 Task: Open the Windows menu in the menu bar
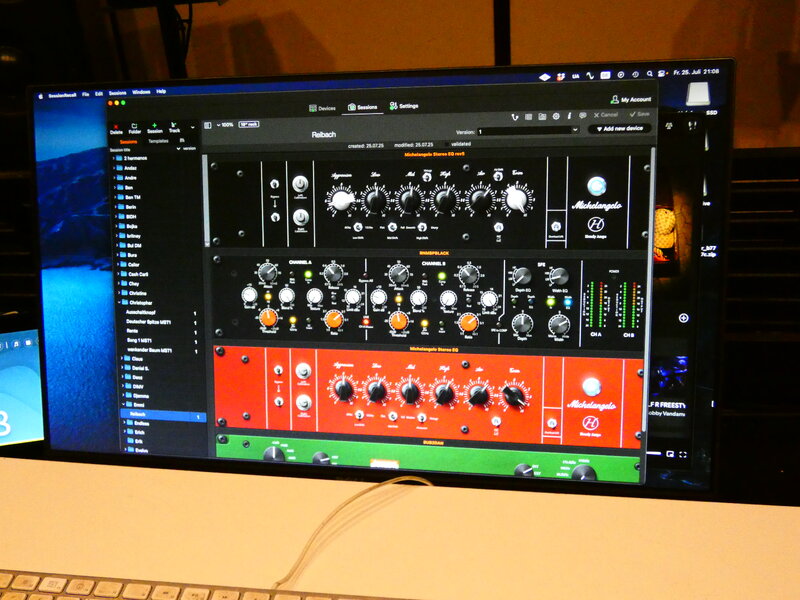click(x=141, y=92)
